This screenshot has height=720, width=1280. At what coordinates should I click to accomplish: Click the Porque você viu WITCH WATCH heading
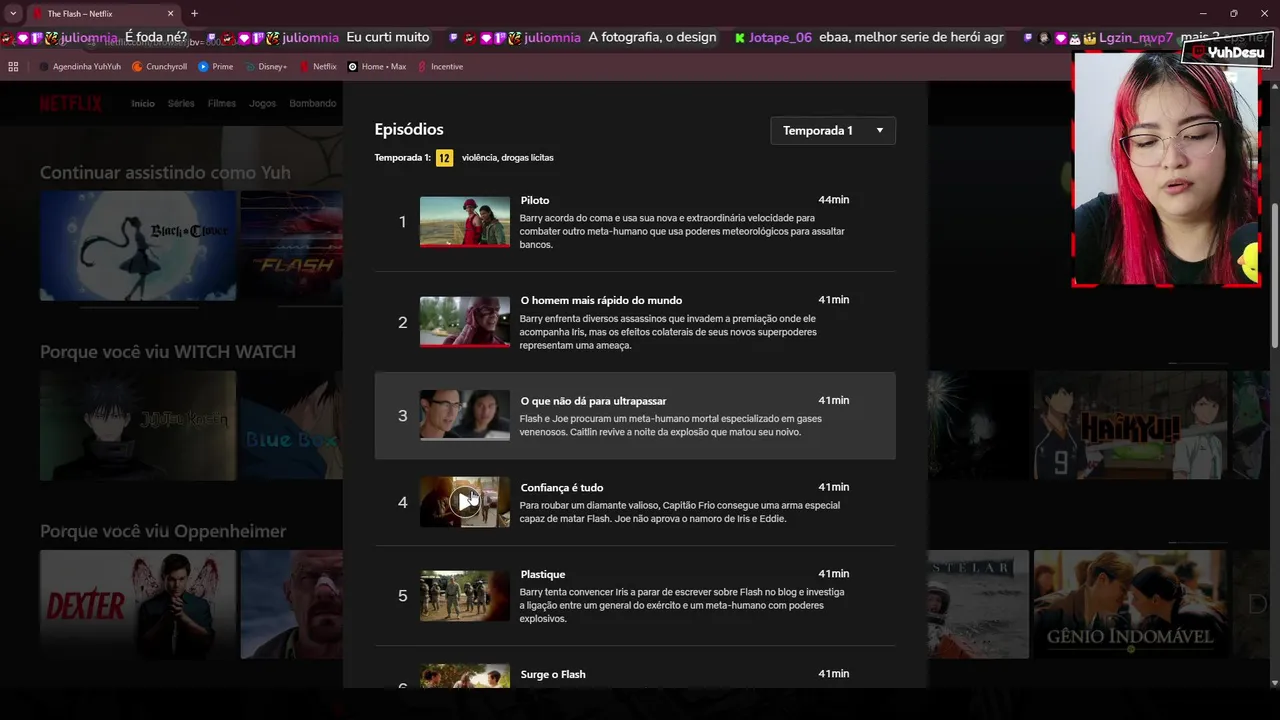(x=168, y=352)
